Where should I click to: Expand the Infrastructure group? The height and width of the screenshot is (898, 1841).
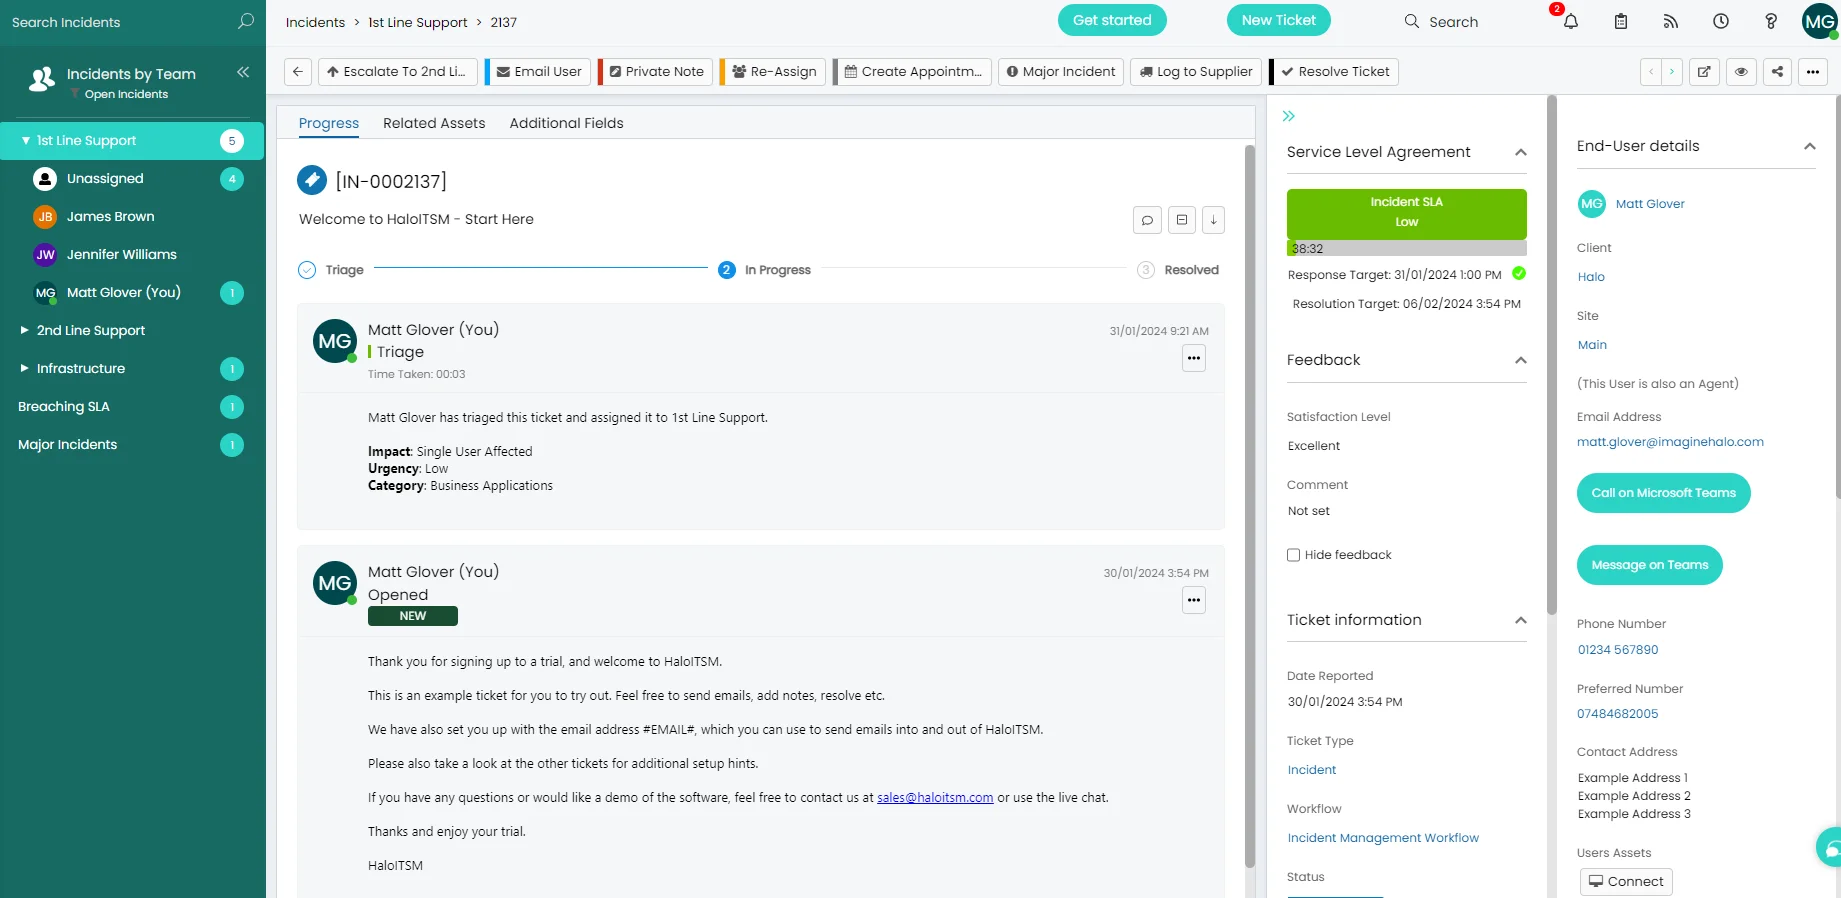pyautogui.click(x=25, y=368)
